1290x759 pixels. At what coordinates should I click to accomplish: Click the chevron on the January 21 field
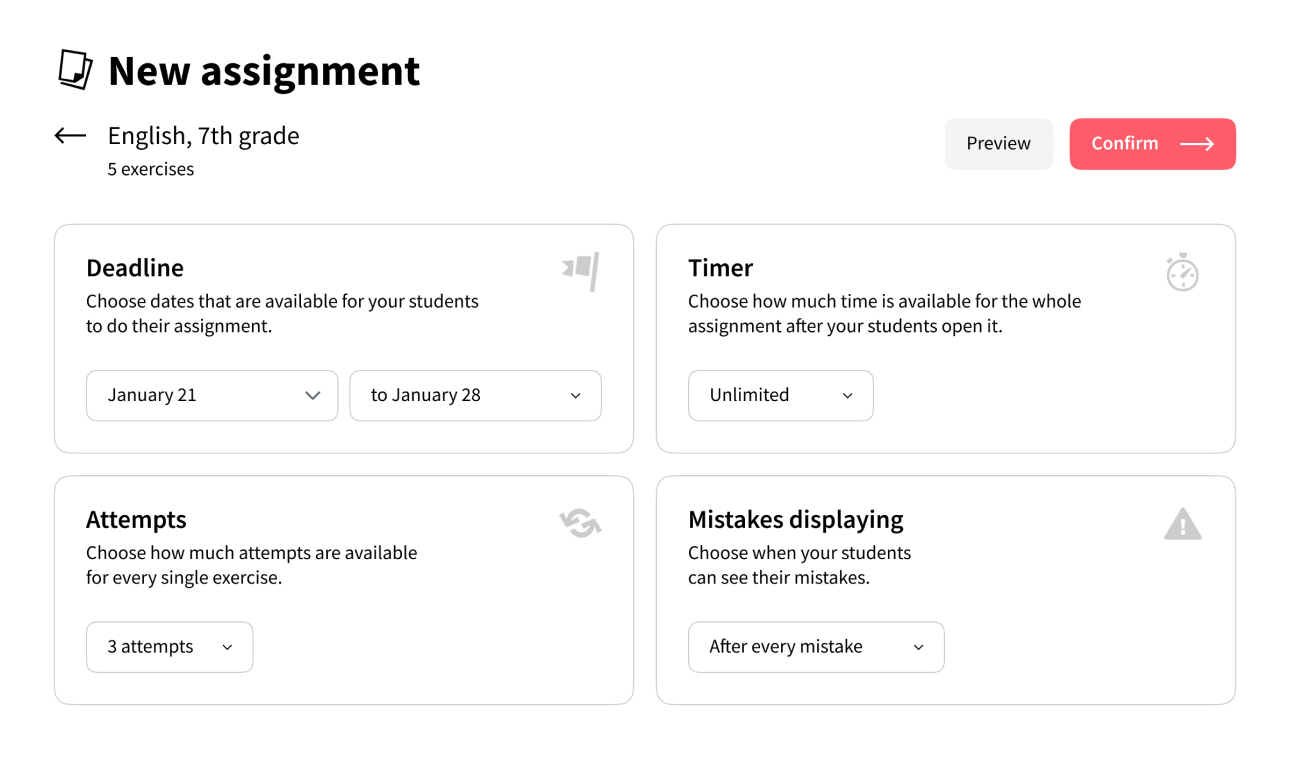[x=313, y=395]
